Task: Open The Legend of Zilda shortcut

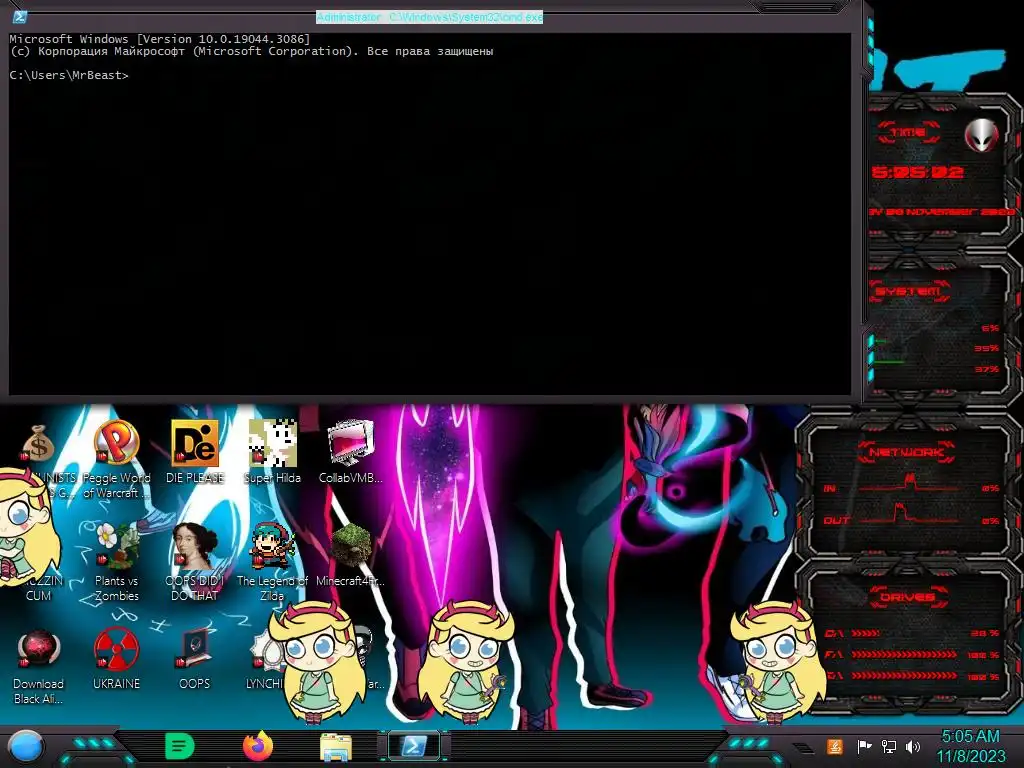Action: (x=272, y=562)
